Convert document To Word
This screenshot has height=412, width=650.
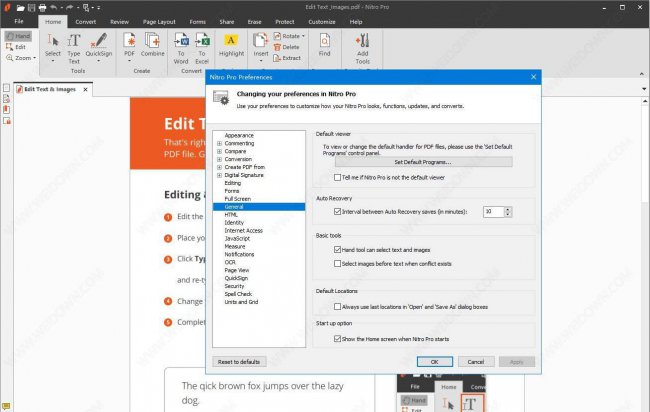pyautogui.click(x=181, y=48)
